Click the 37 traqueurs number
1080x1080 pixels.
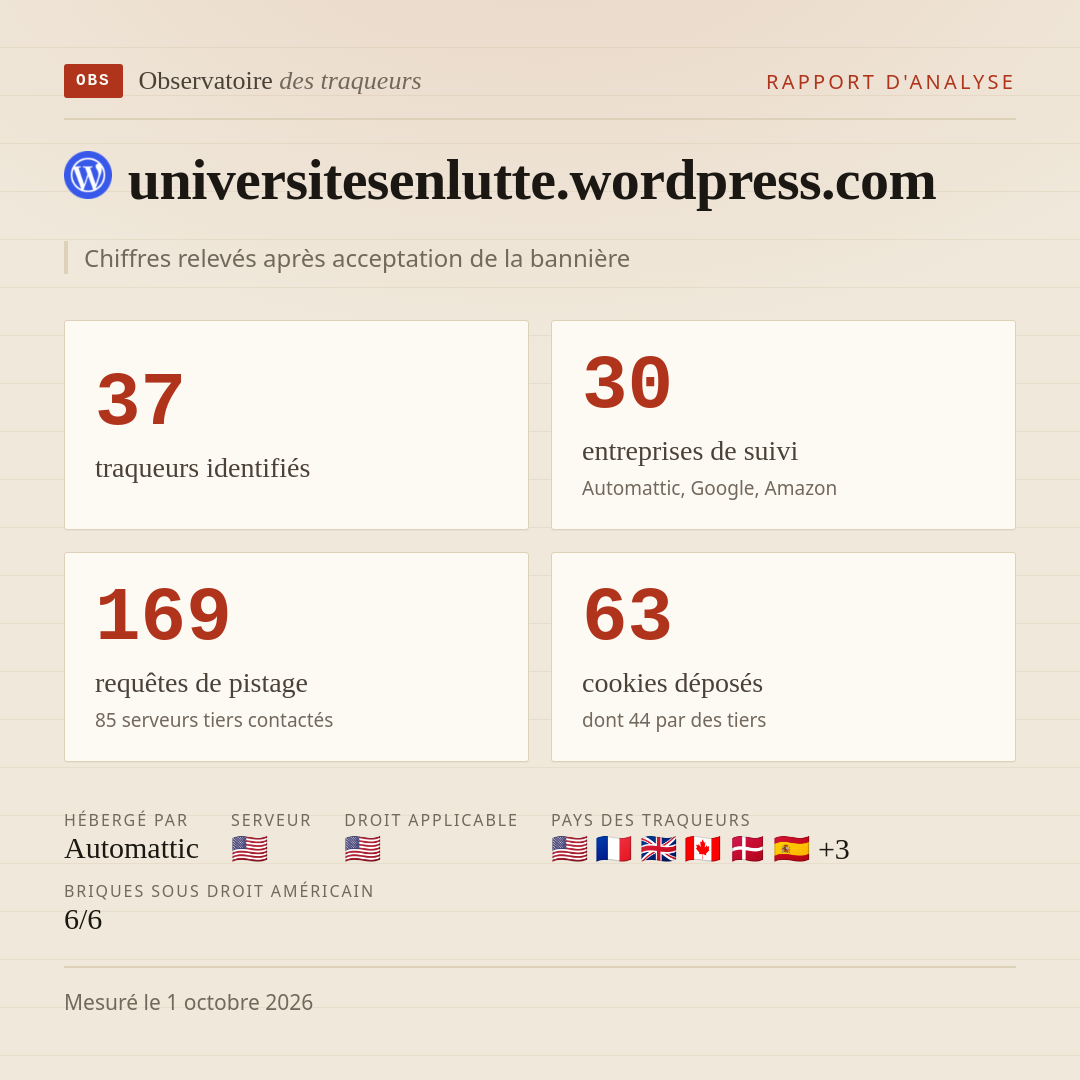[x=140, y=399]
